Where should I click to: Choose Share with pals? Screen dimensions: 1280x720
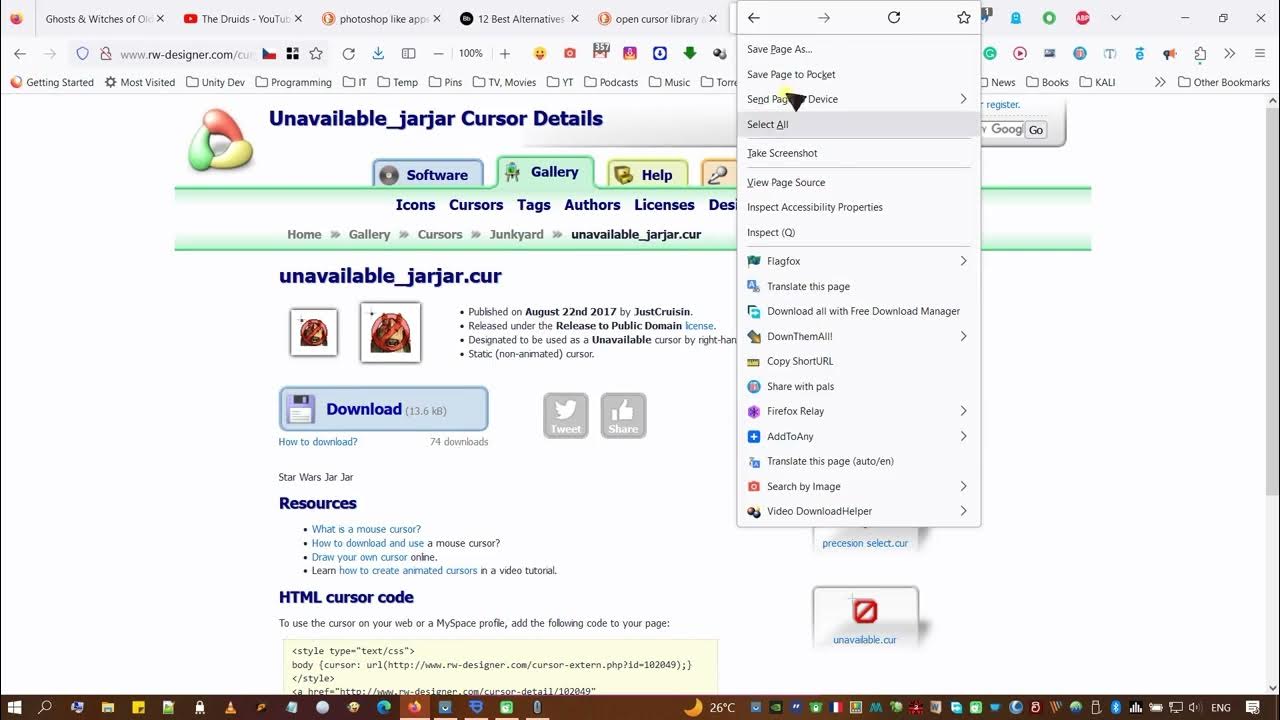(x=858, y=386)
